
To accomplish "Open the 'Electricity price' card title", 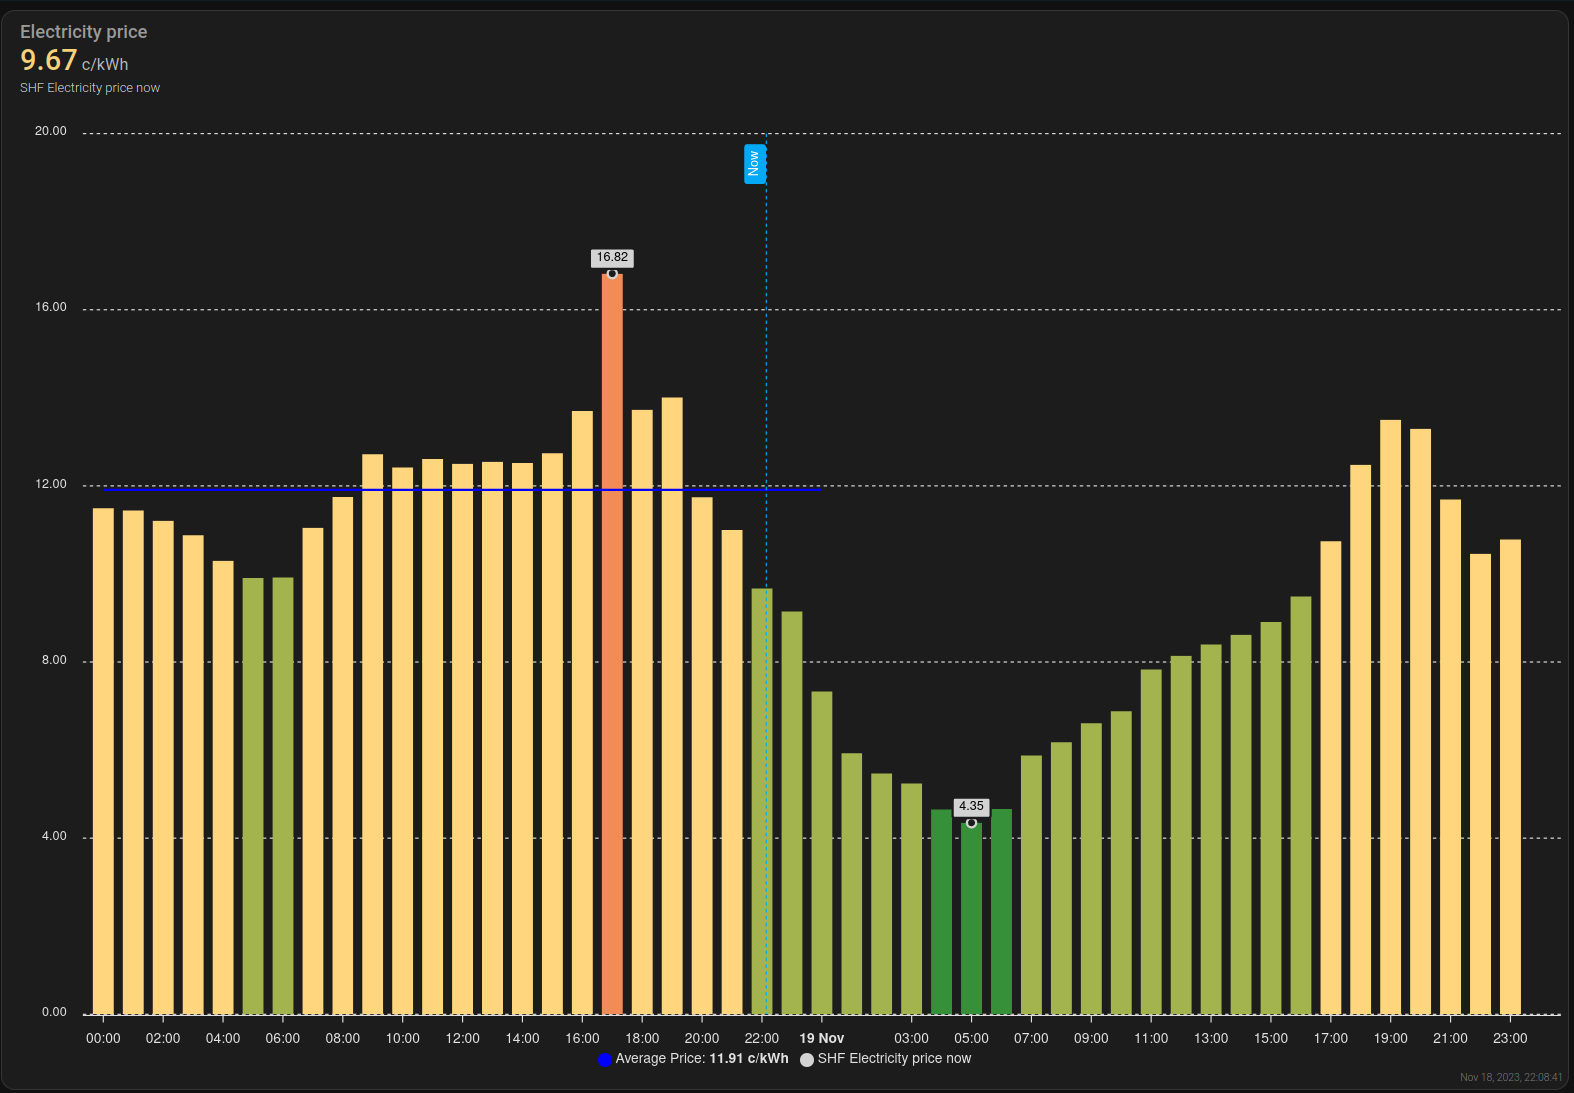I will pyautogui.click(x=84, y=32).
